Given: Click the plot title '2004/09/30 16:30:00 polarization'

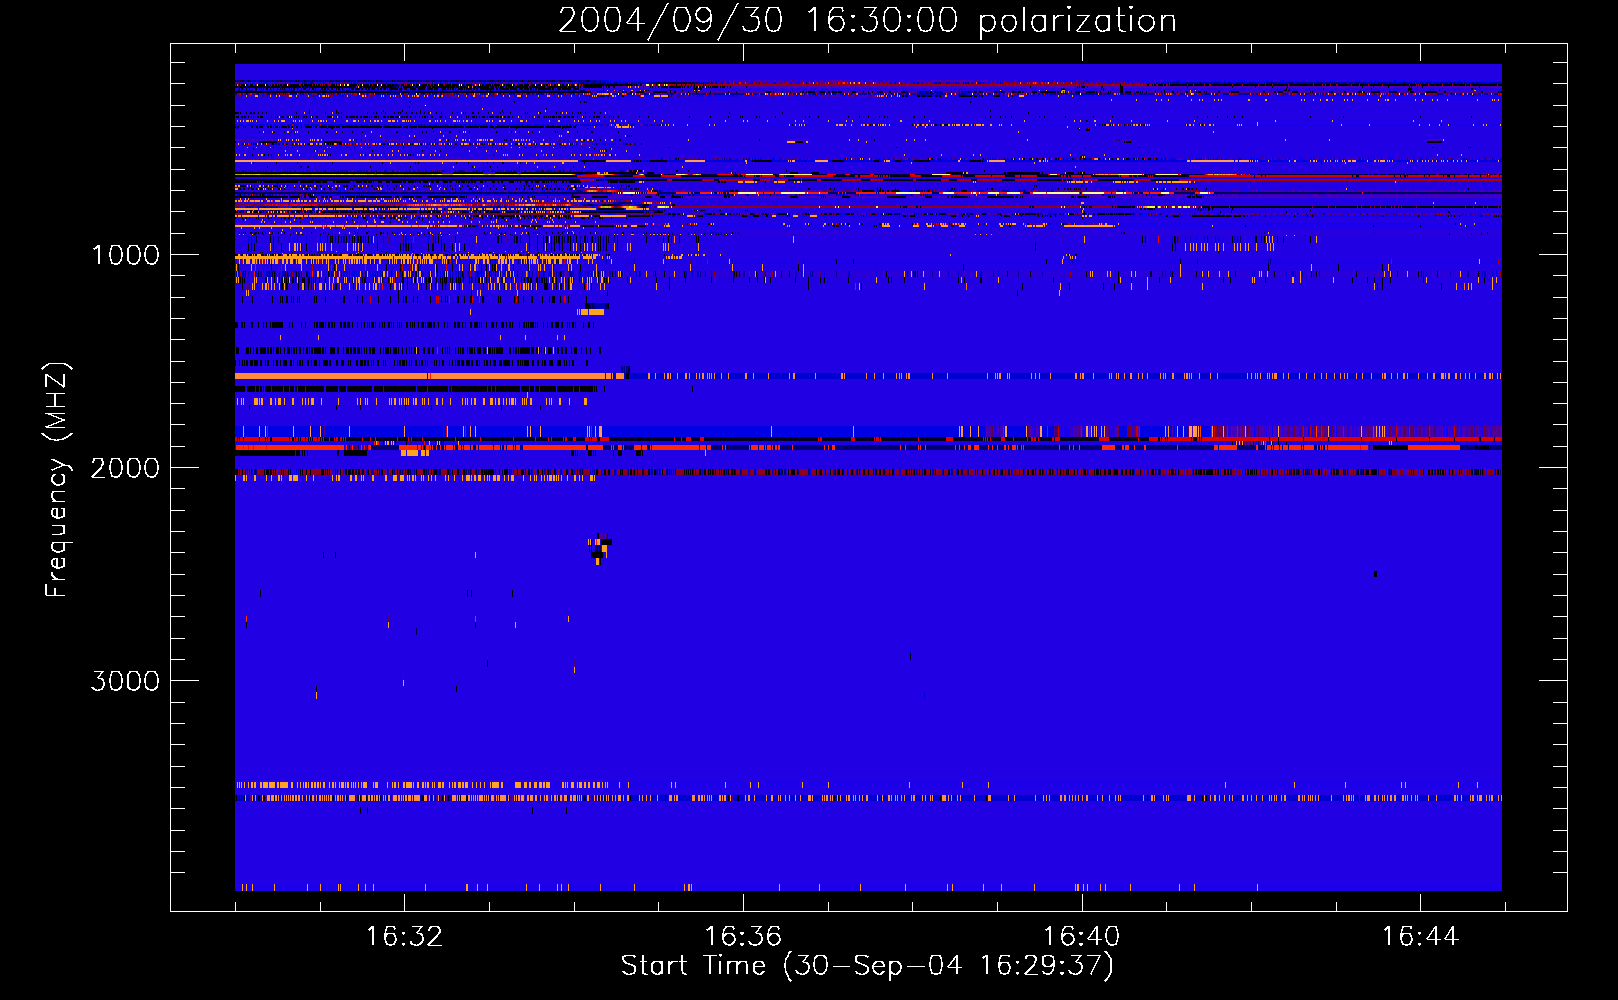Looking at the screenshot, I should tap(867, 21).
